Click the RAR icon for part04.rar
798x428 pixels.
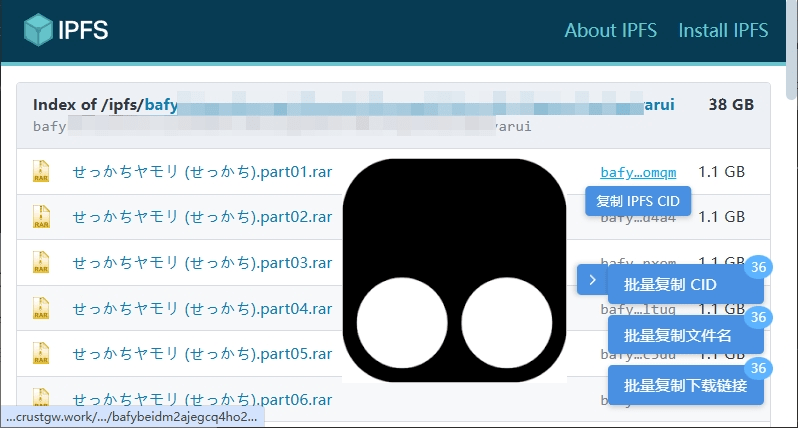pos(41,308)
